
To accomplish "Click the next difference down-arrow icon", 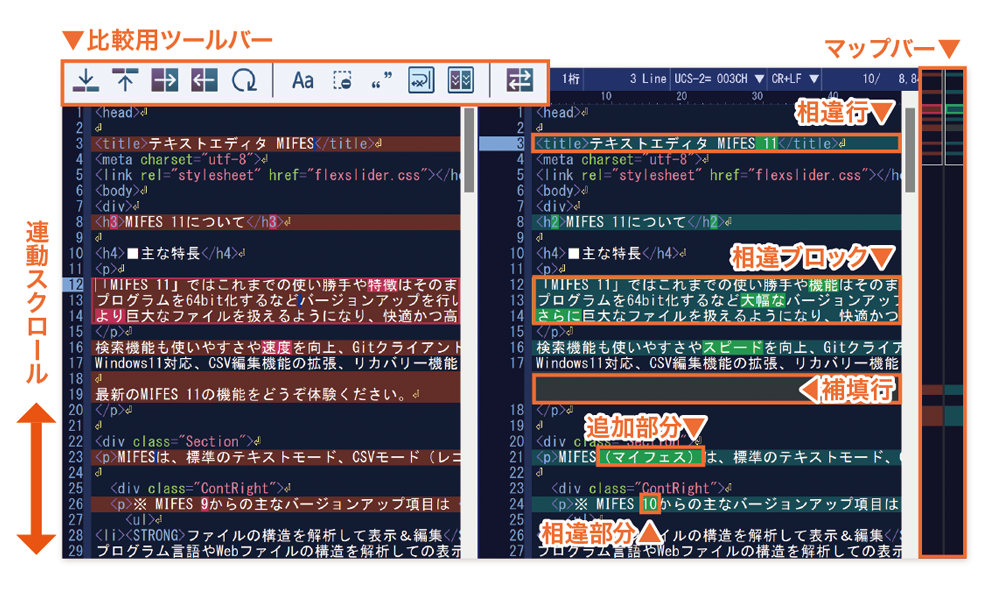I will tap(87, 80).
